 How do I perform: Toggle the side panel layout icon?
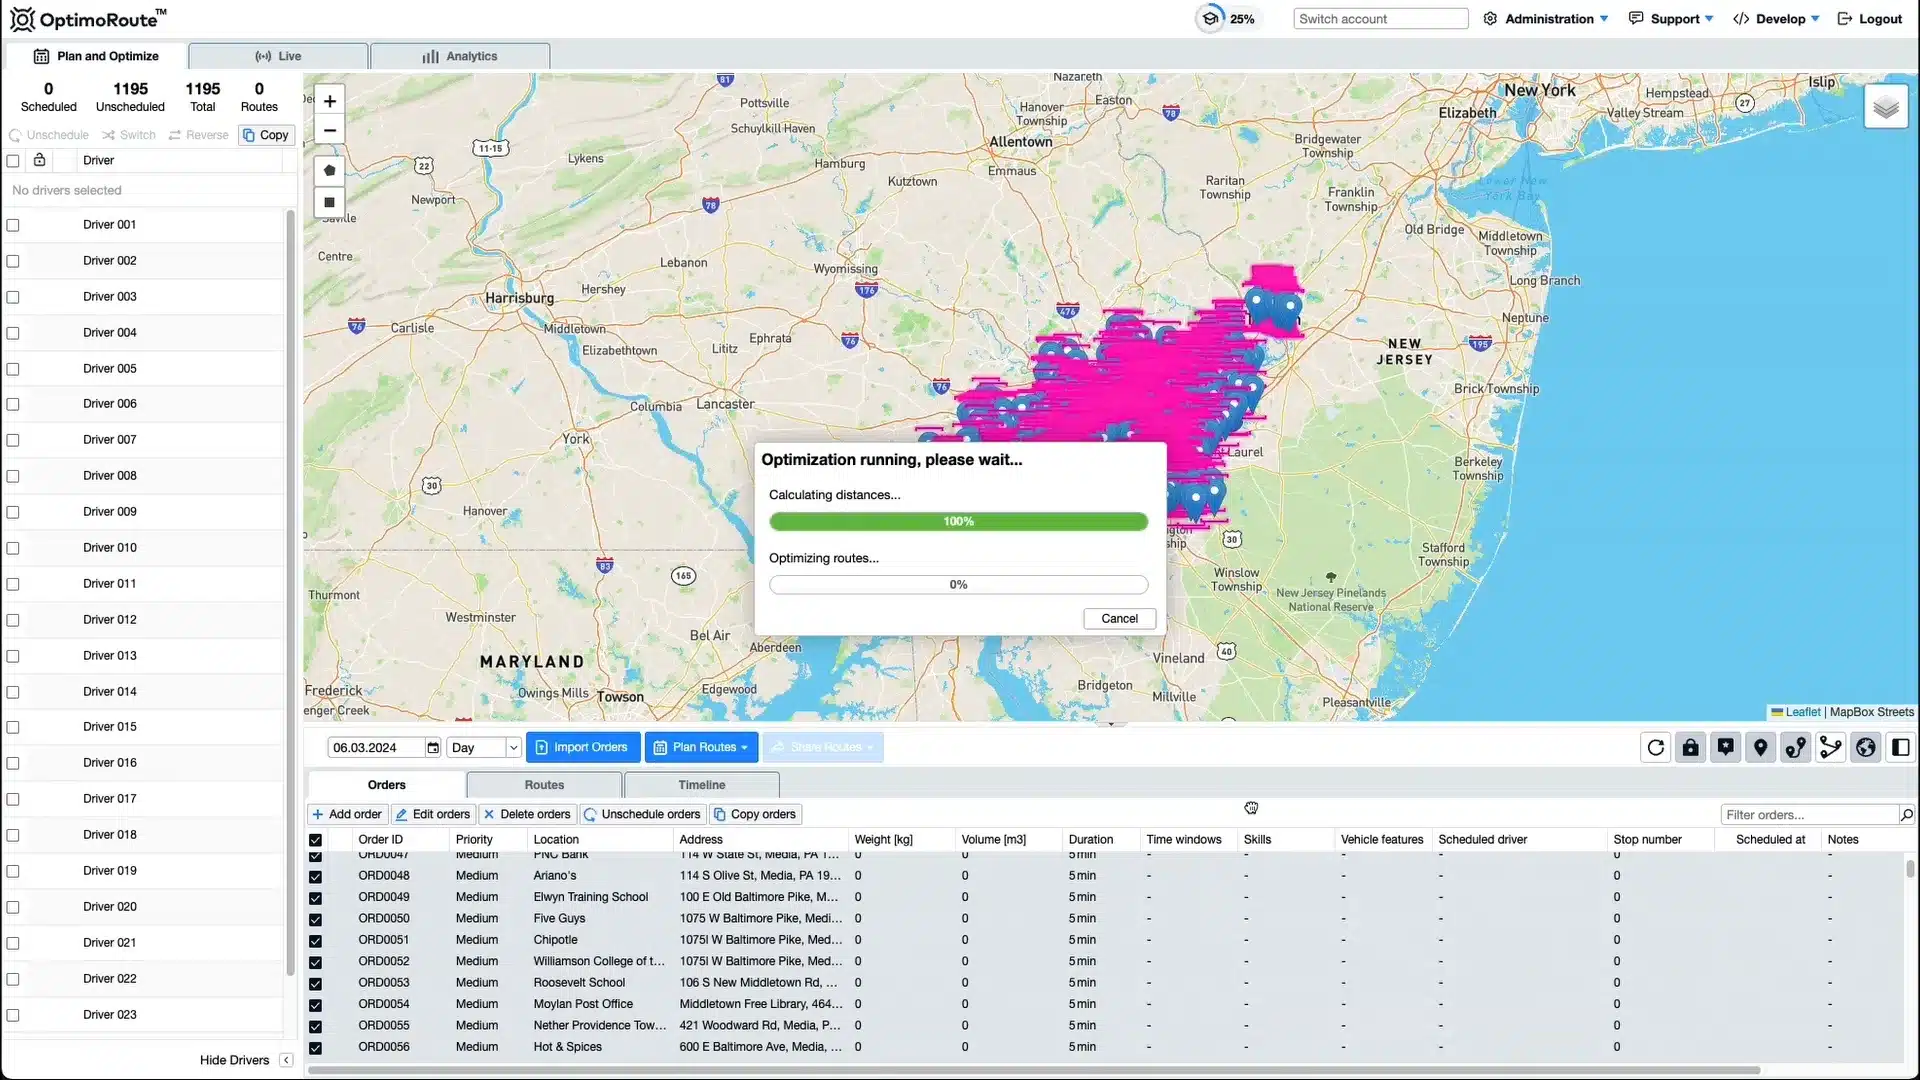[x=1900, y=747]
